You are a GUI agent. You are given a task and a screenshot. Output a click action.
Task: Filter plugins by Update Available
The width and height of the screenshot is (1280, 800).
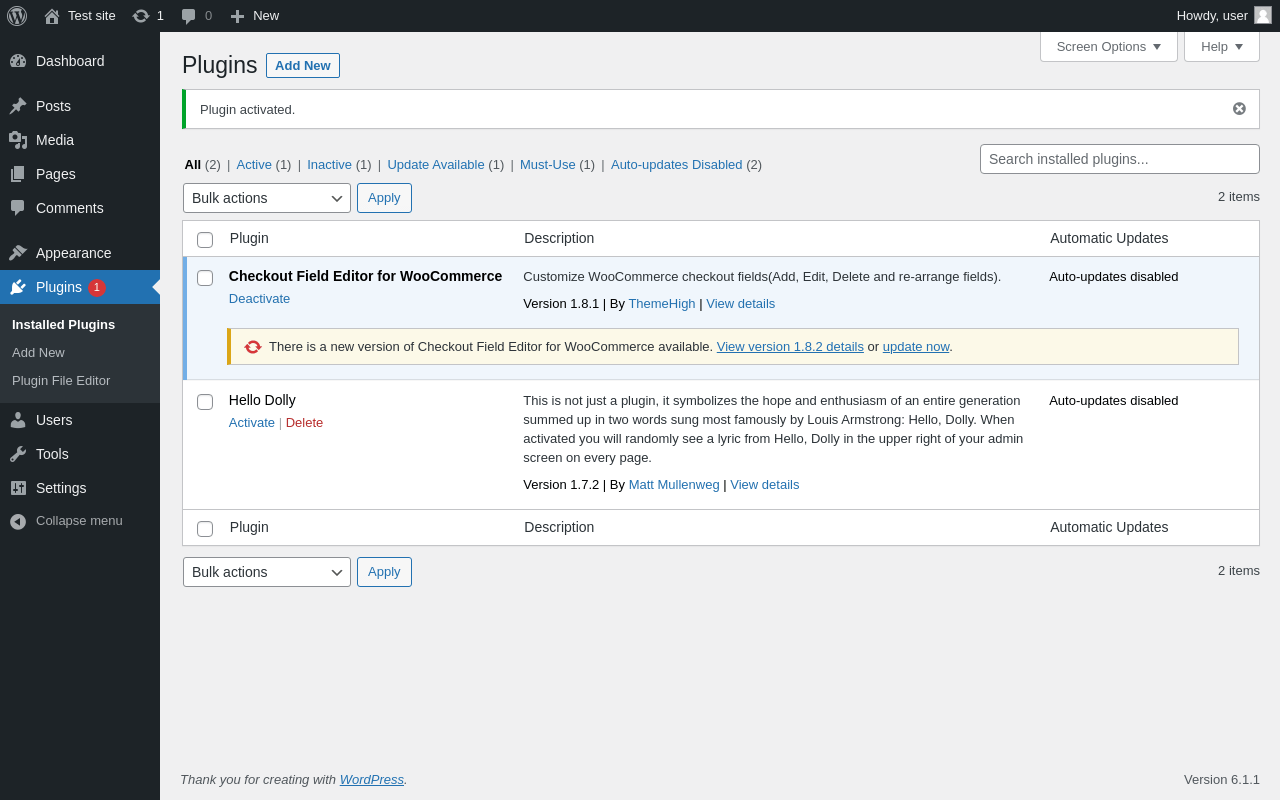pos(435,165)
